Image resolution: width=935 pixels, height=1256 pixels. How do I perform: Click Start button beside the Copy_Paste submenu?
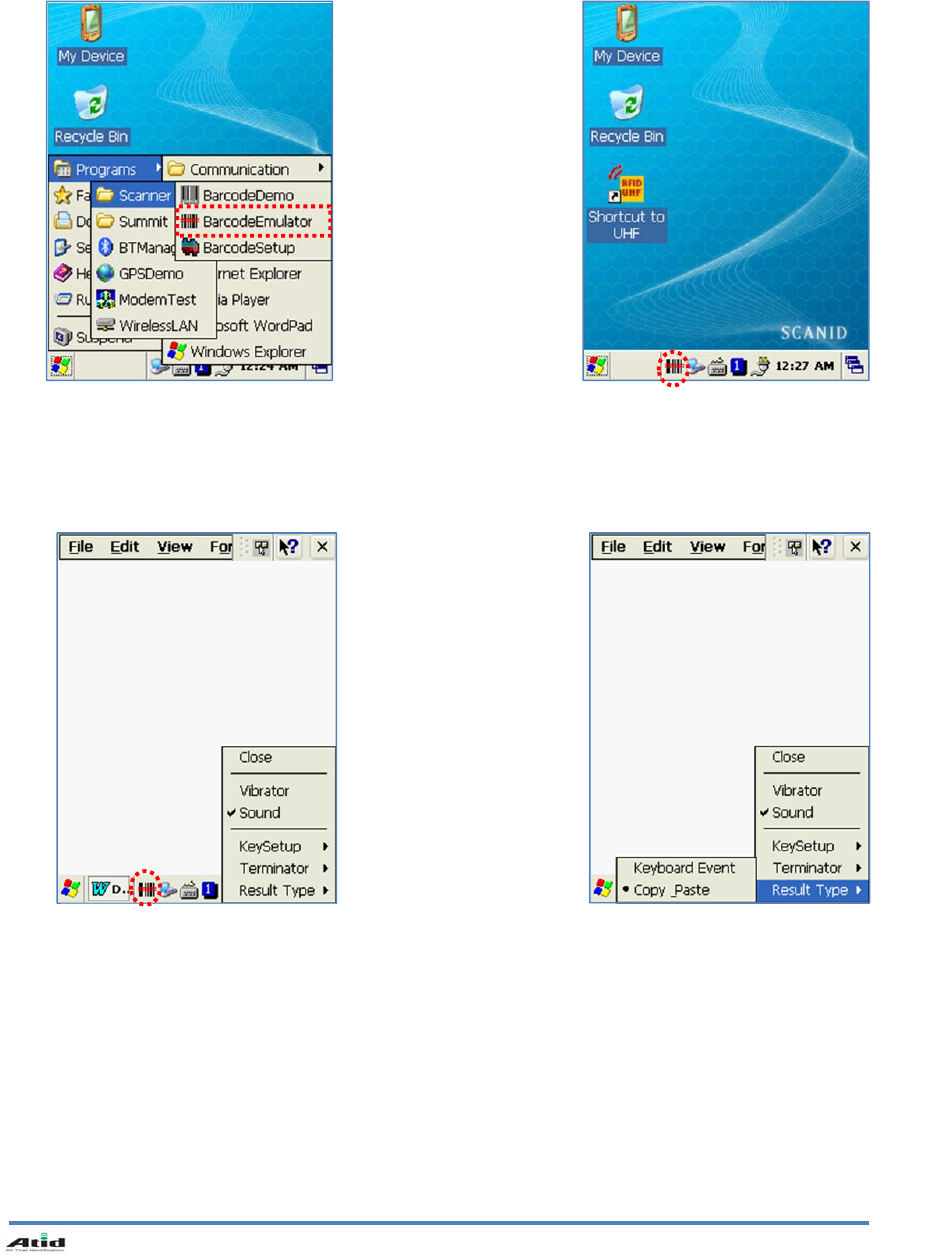(x=604, y=888)
